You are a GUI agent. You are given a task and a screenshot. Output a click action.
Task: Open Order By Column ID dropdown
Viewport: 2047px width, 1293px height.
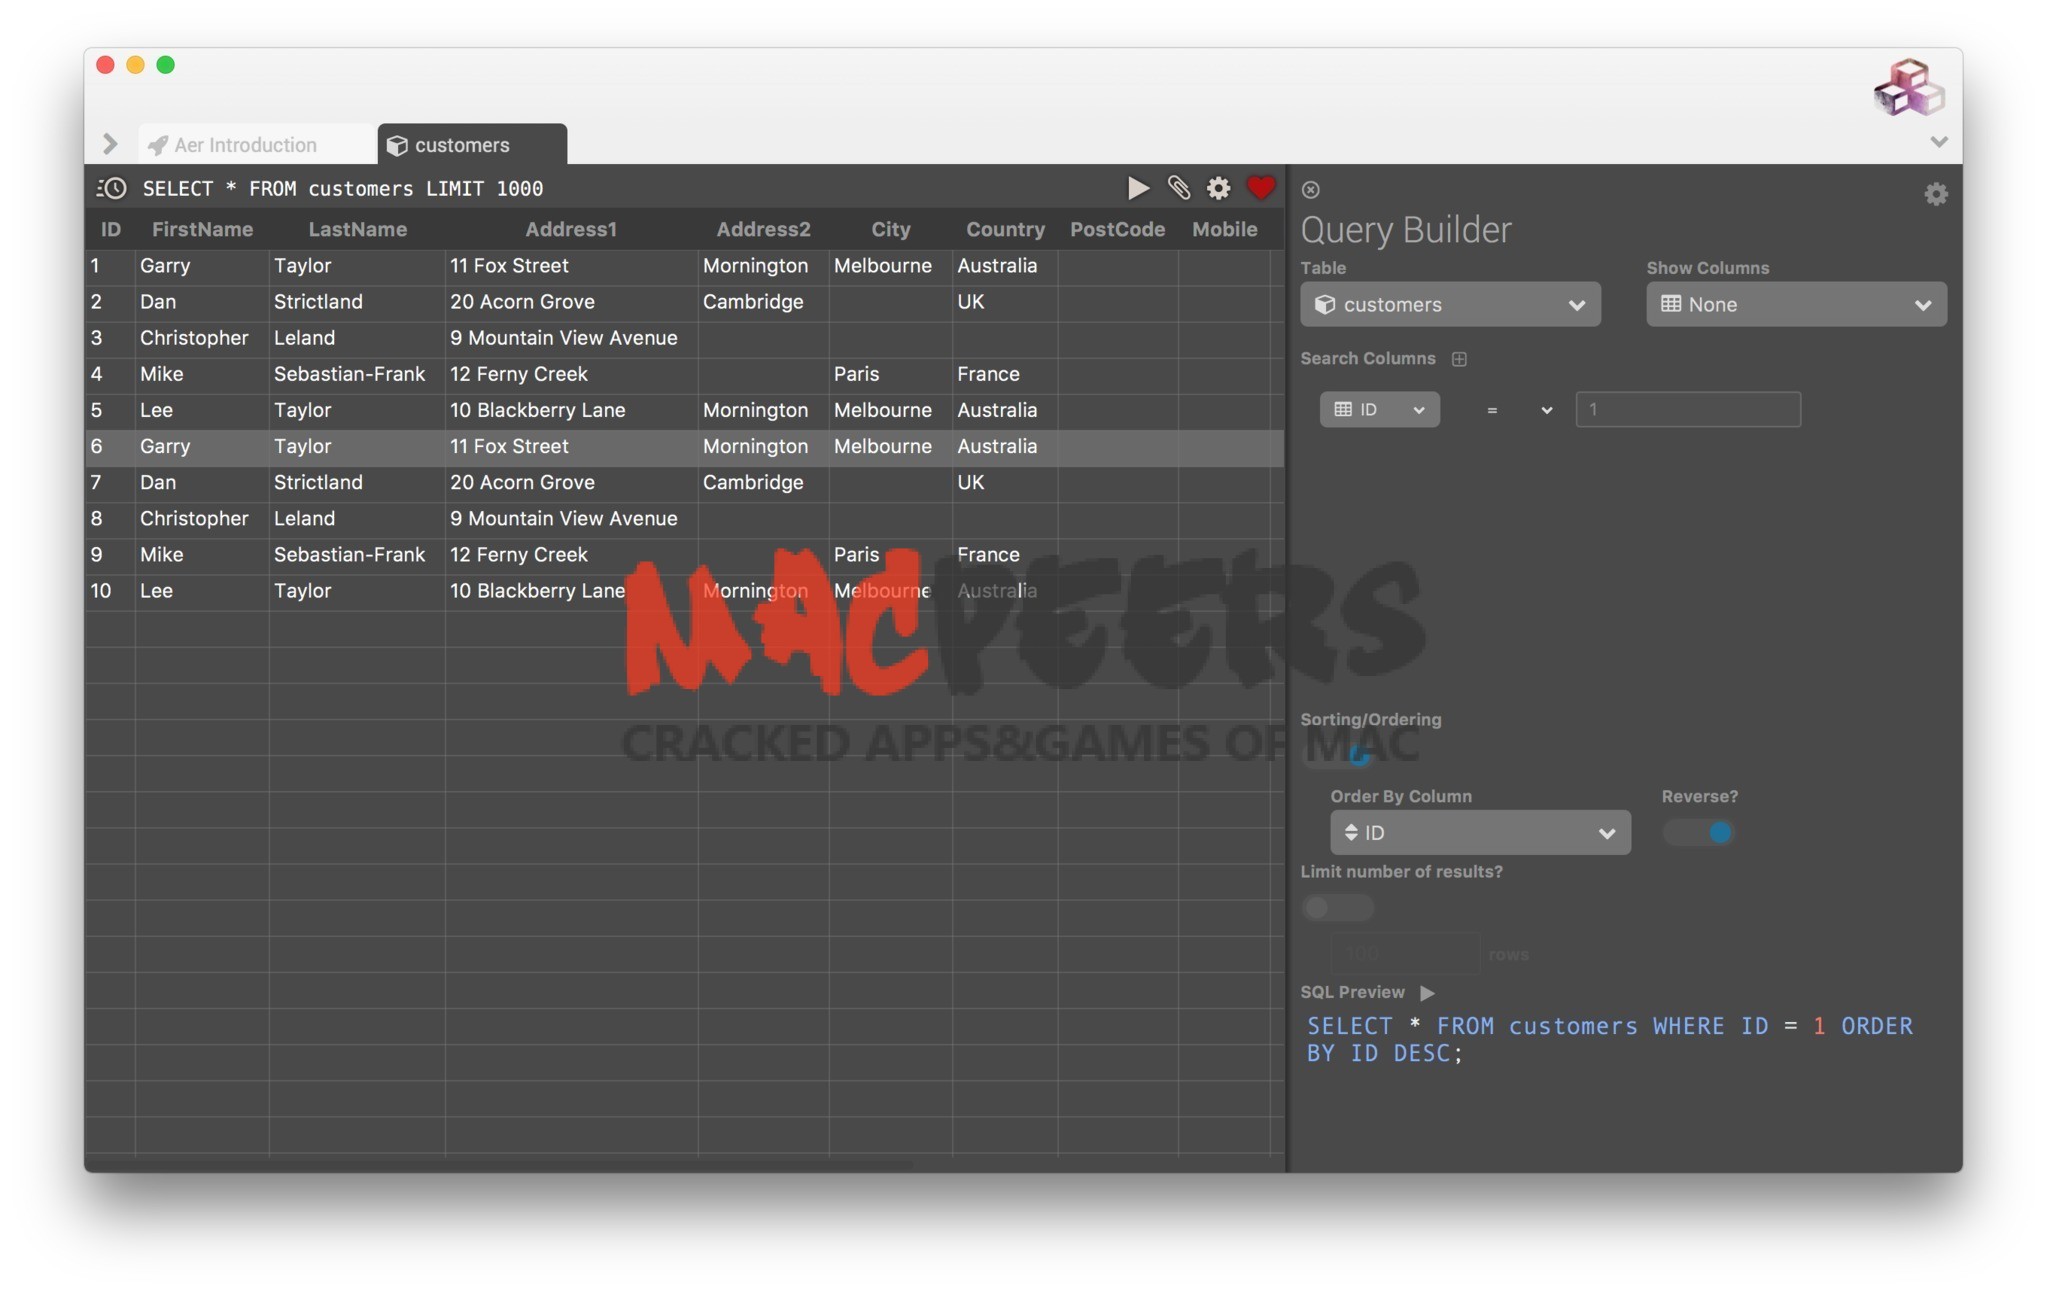click(1479, 833)
